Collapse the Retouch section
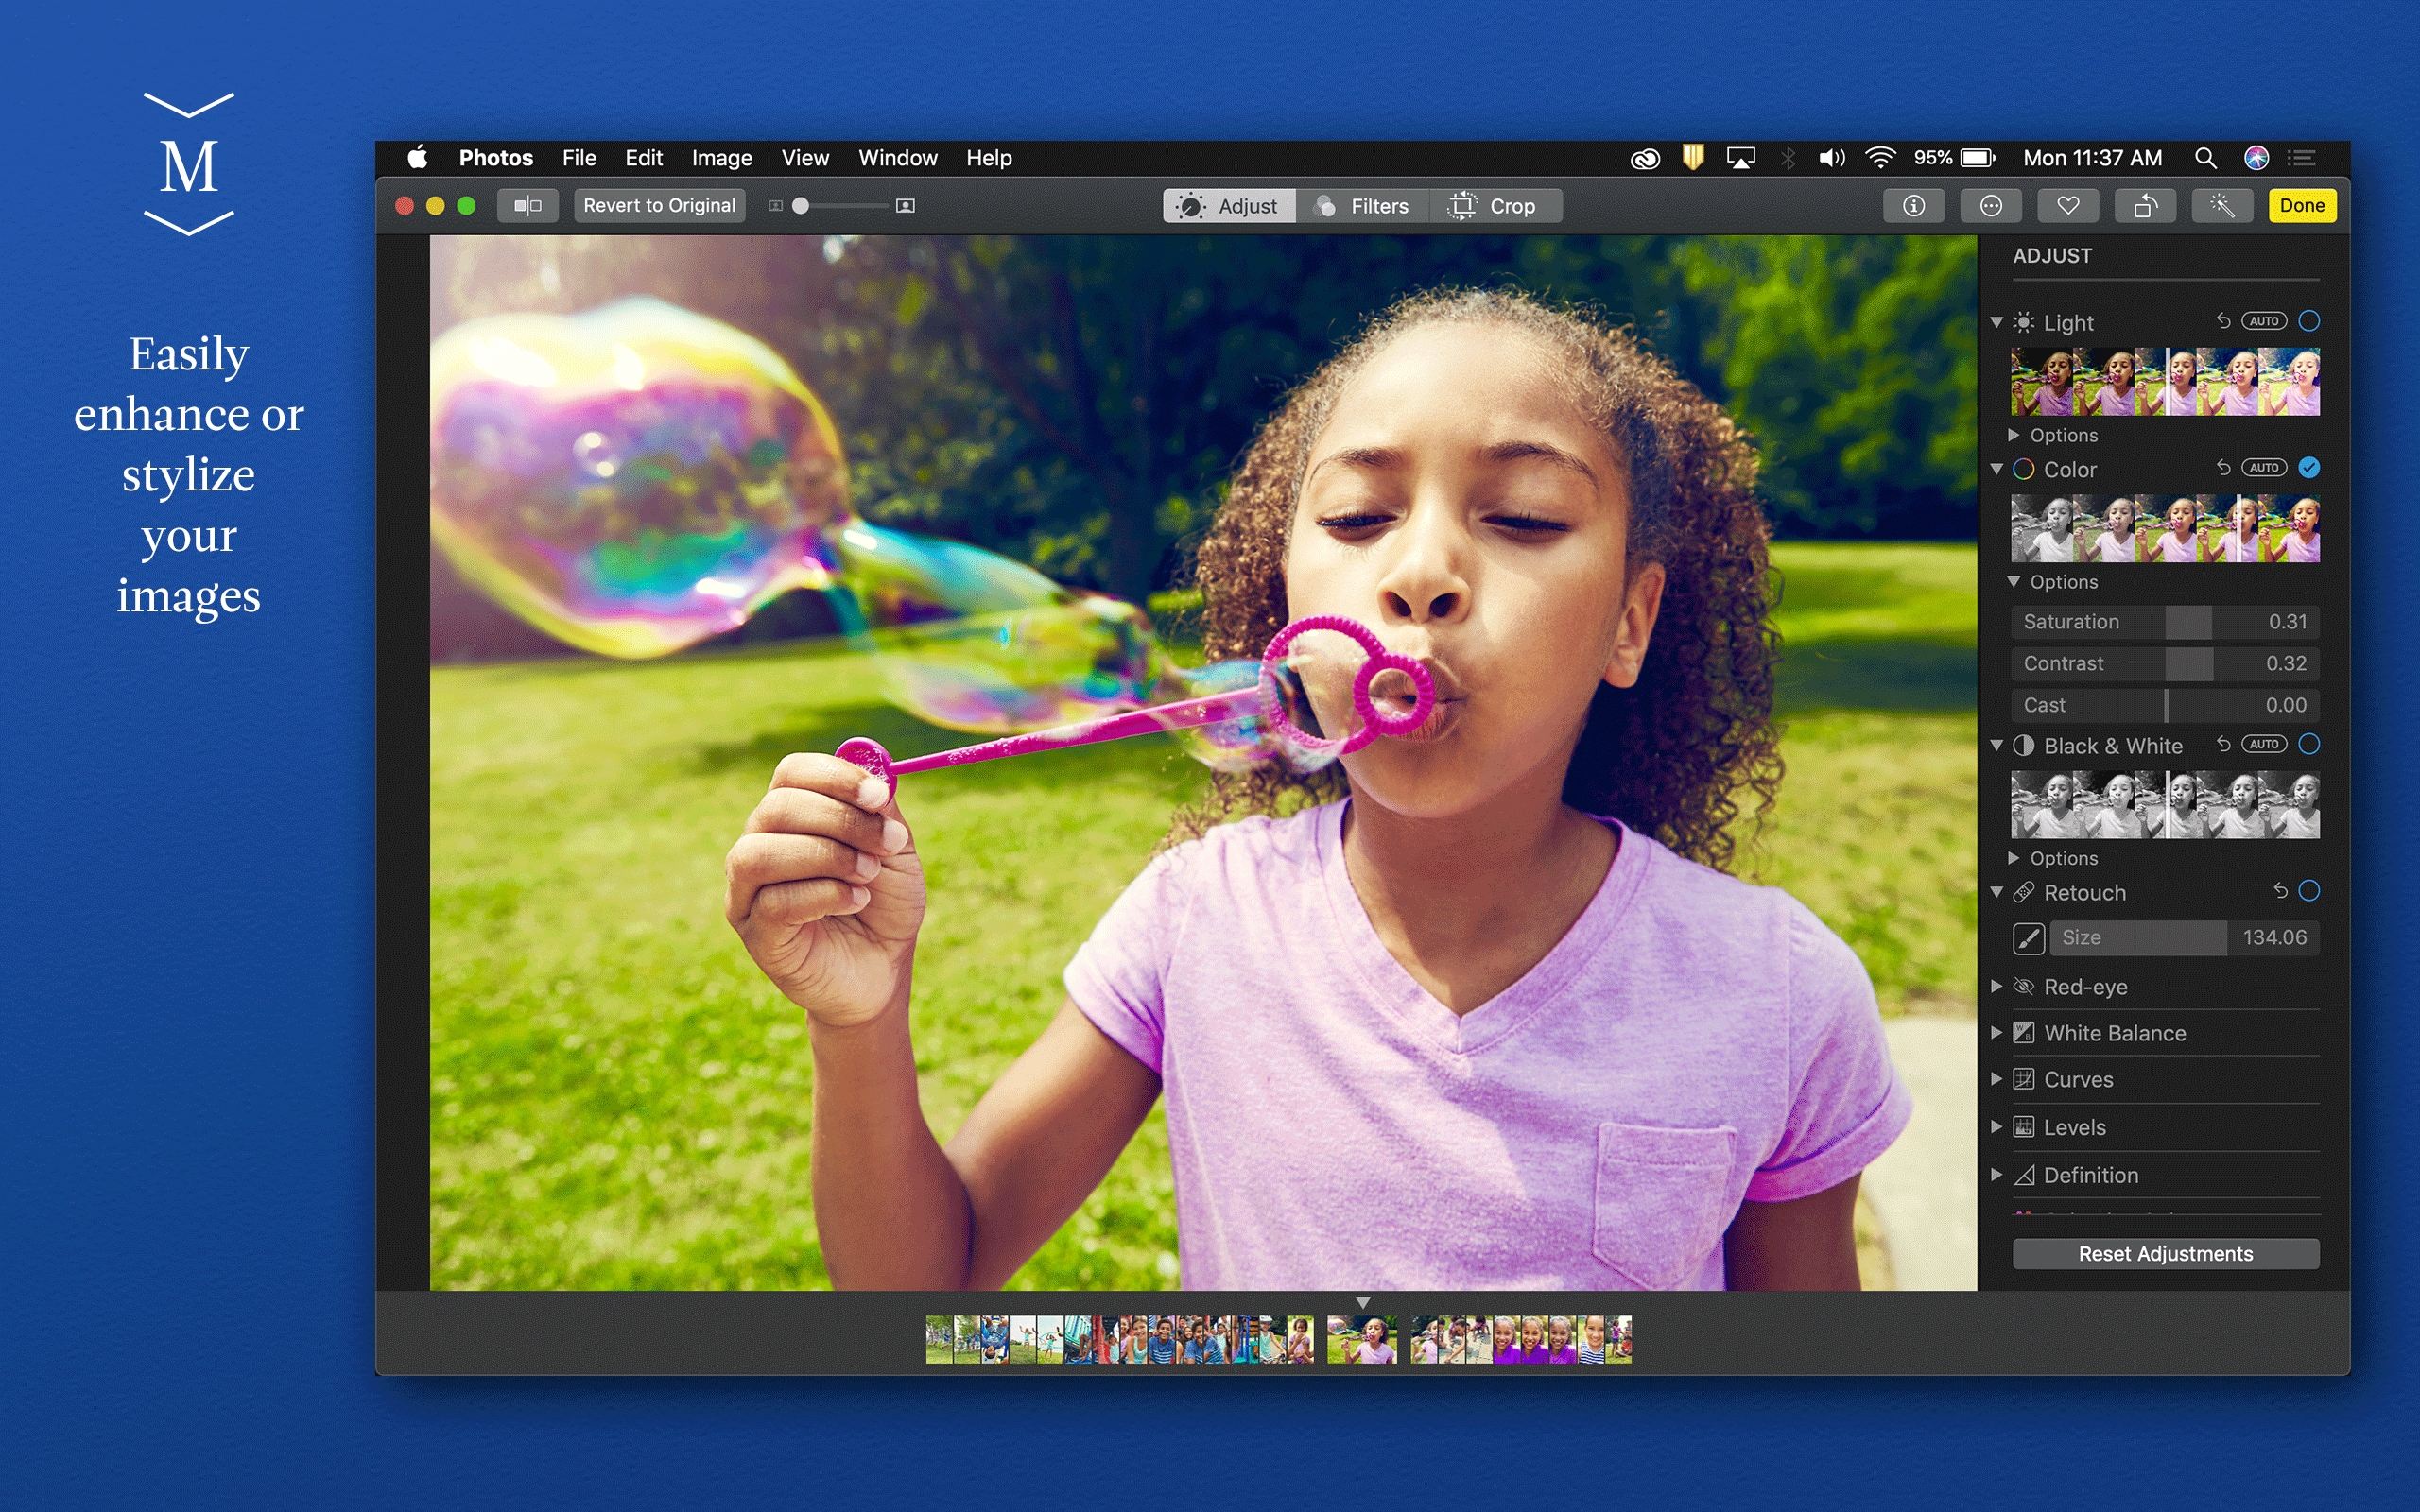2420x1512 pixels. [x=1996, y=891]
